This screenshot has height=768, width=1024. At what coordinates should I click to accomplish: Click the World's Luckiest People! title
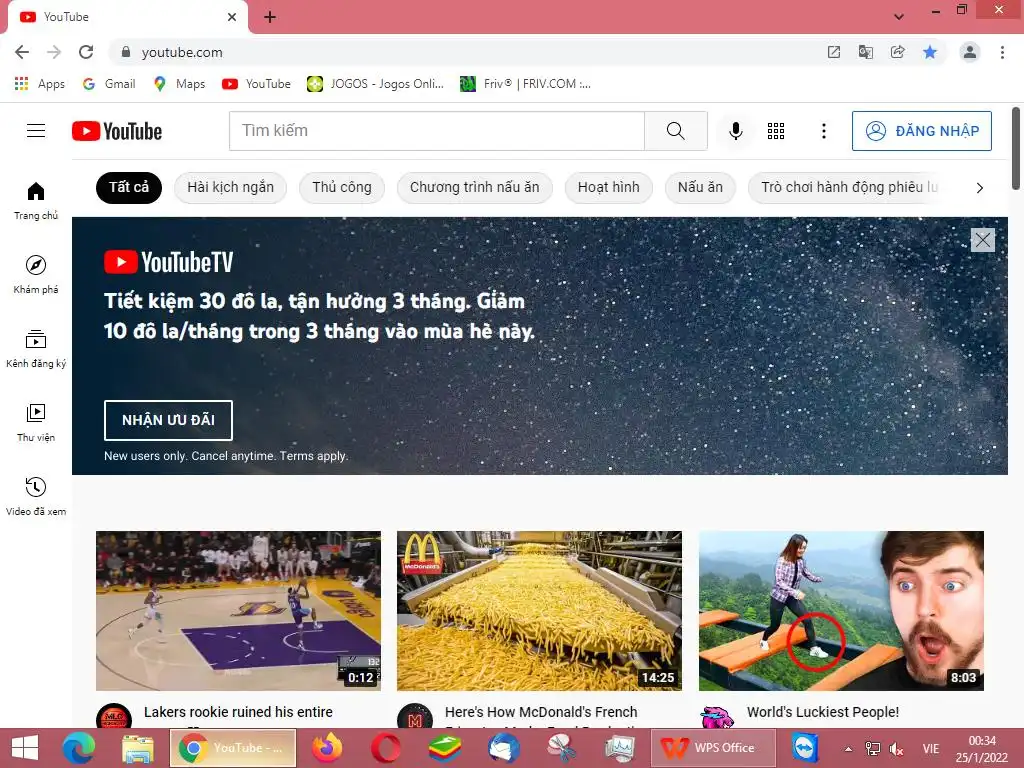click(x=823, y=712)
